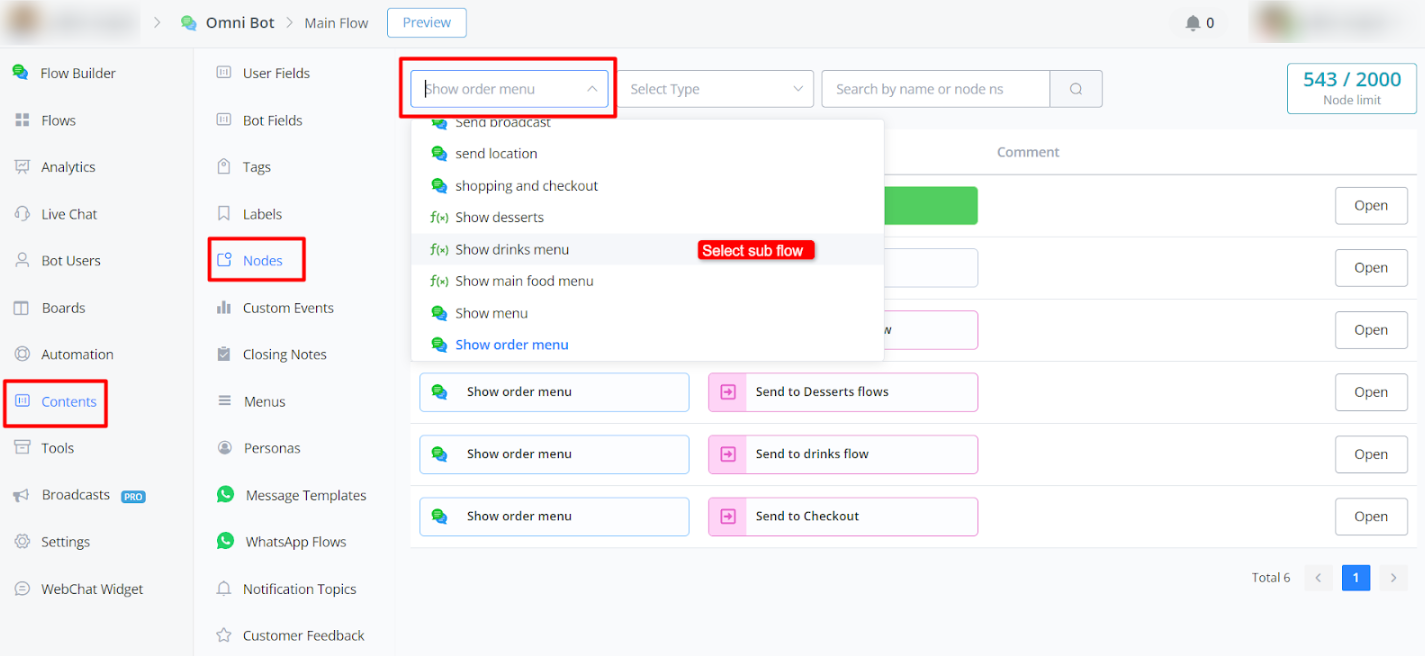Switch to Contents in left sidebar
The image size is (1425, 656).
(x=68, y=401)
